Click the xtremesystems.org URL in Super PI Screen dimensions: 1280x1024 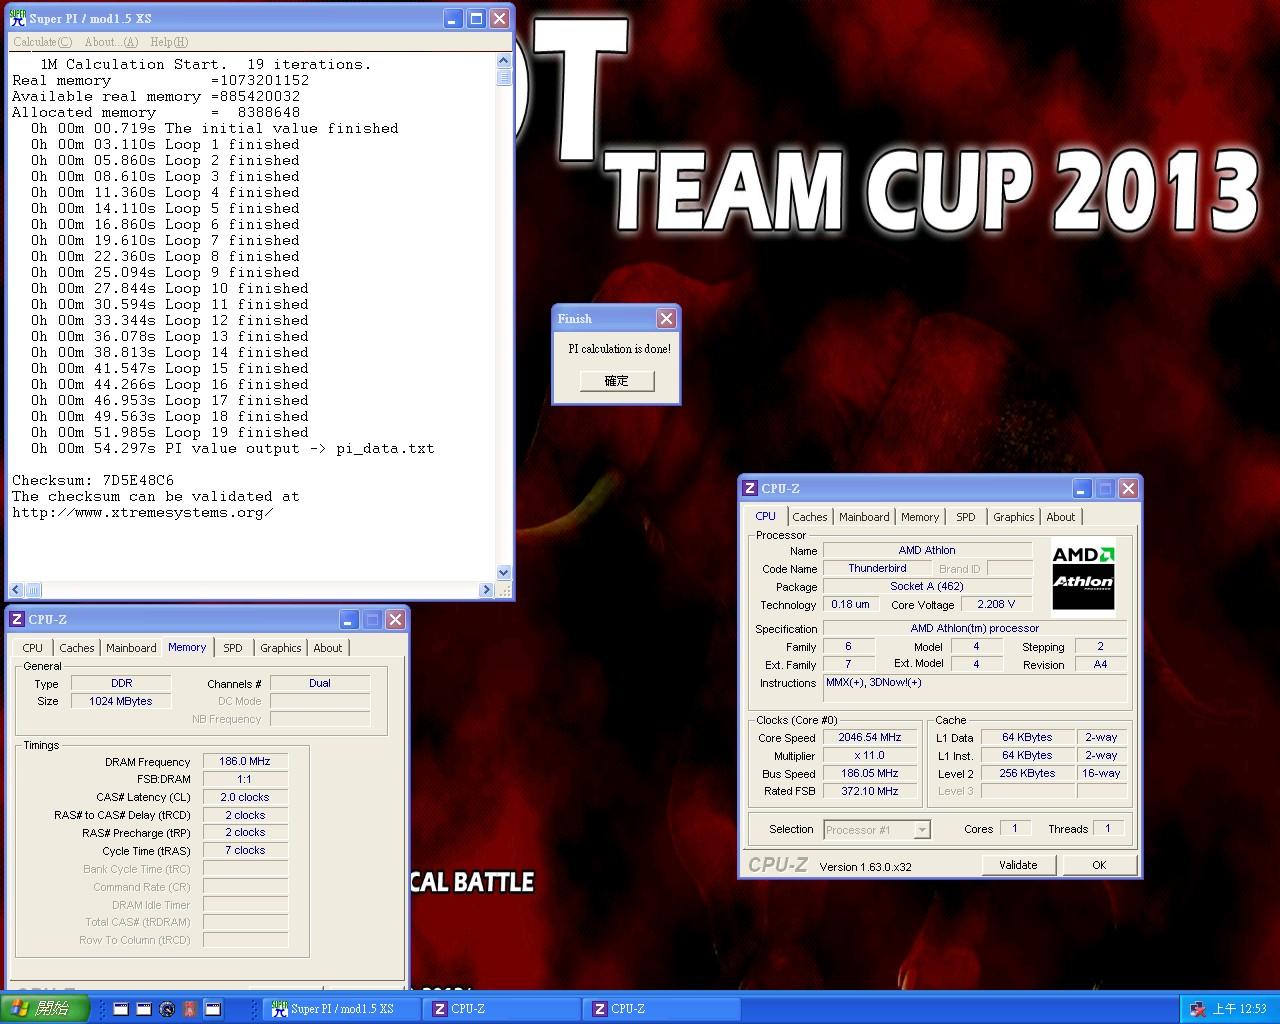pyautogui.click(x=142, y=512)
